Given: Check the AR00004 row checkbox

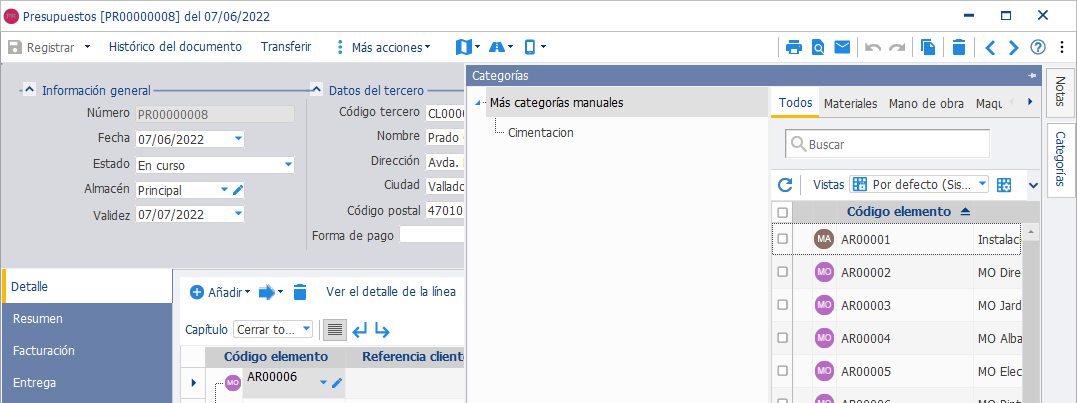Looking at the screenshot, I should [782, 338].
